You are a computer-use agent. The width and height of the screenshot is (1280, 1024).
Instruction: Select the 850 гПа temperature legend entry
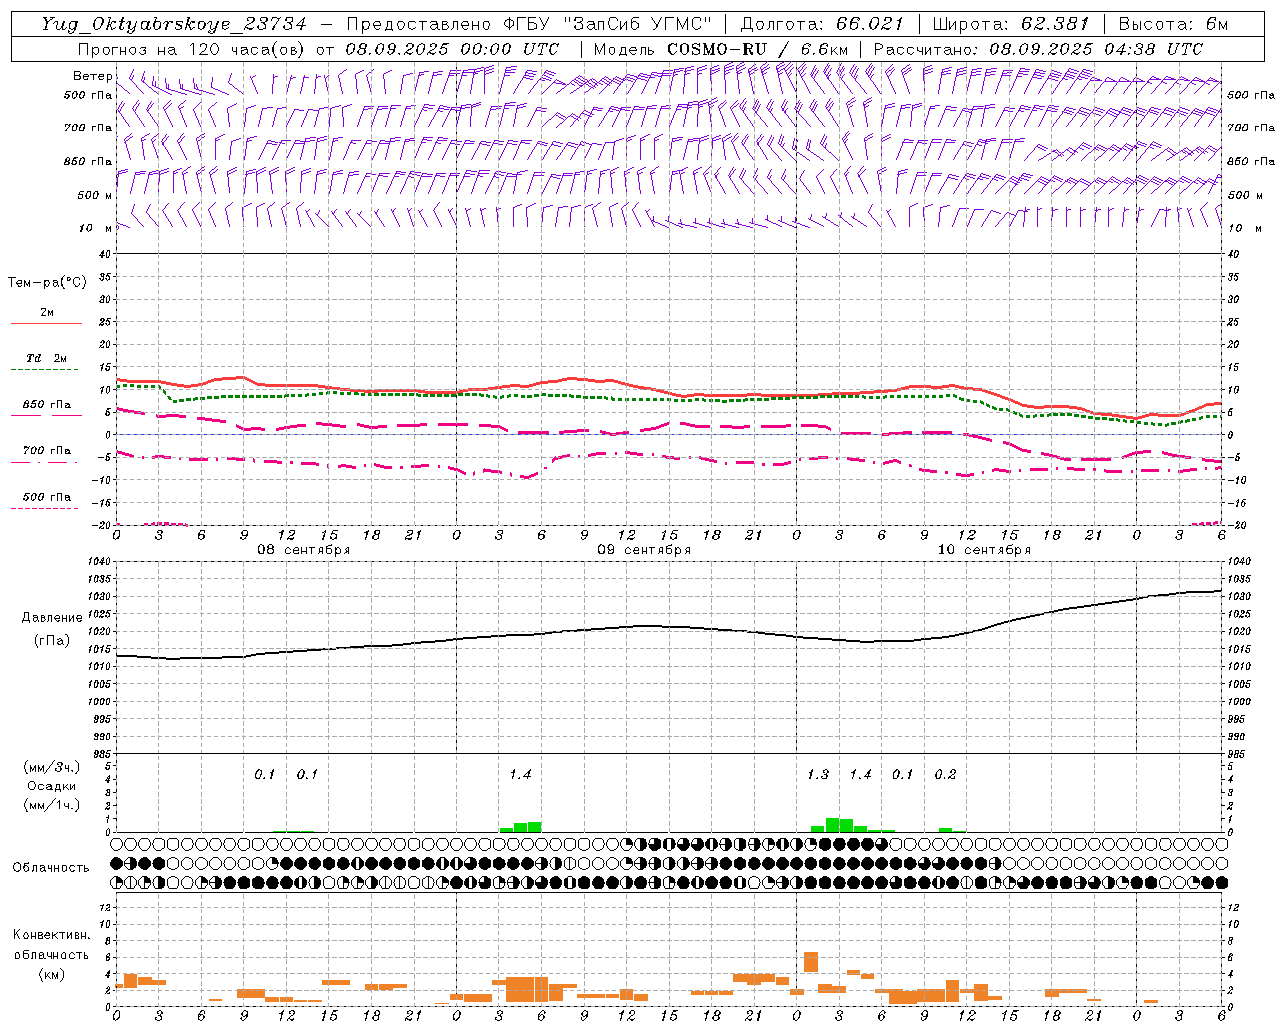tap(46, 405)
